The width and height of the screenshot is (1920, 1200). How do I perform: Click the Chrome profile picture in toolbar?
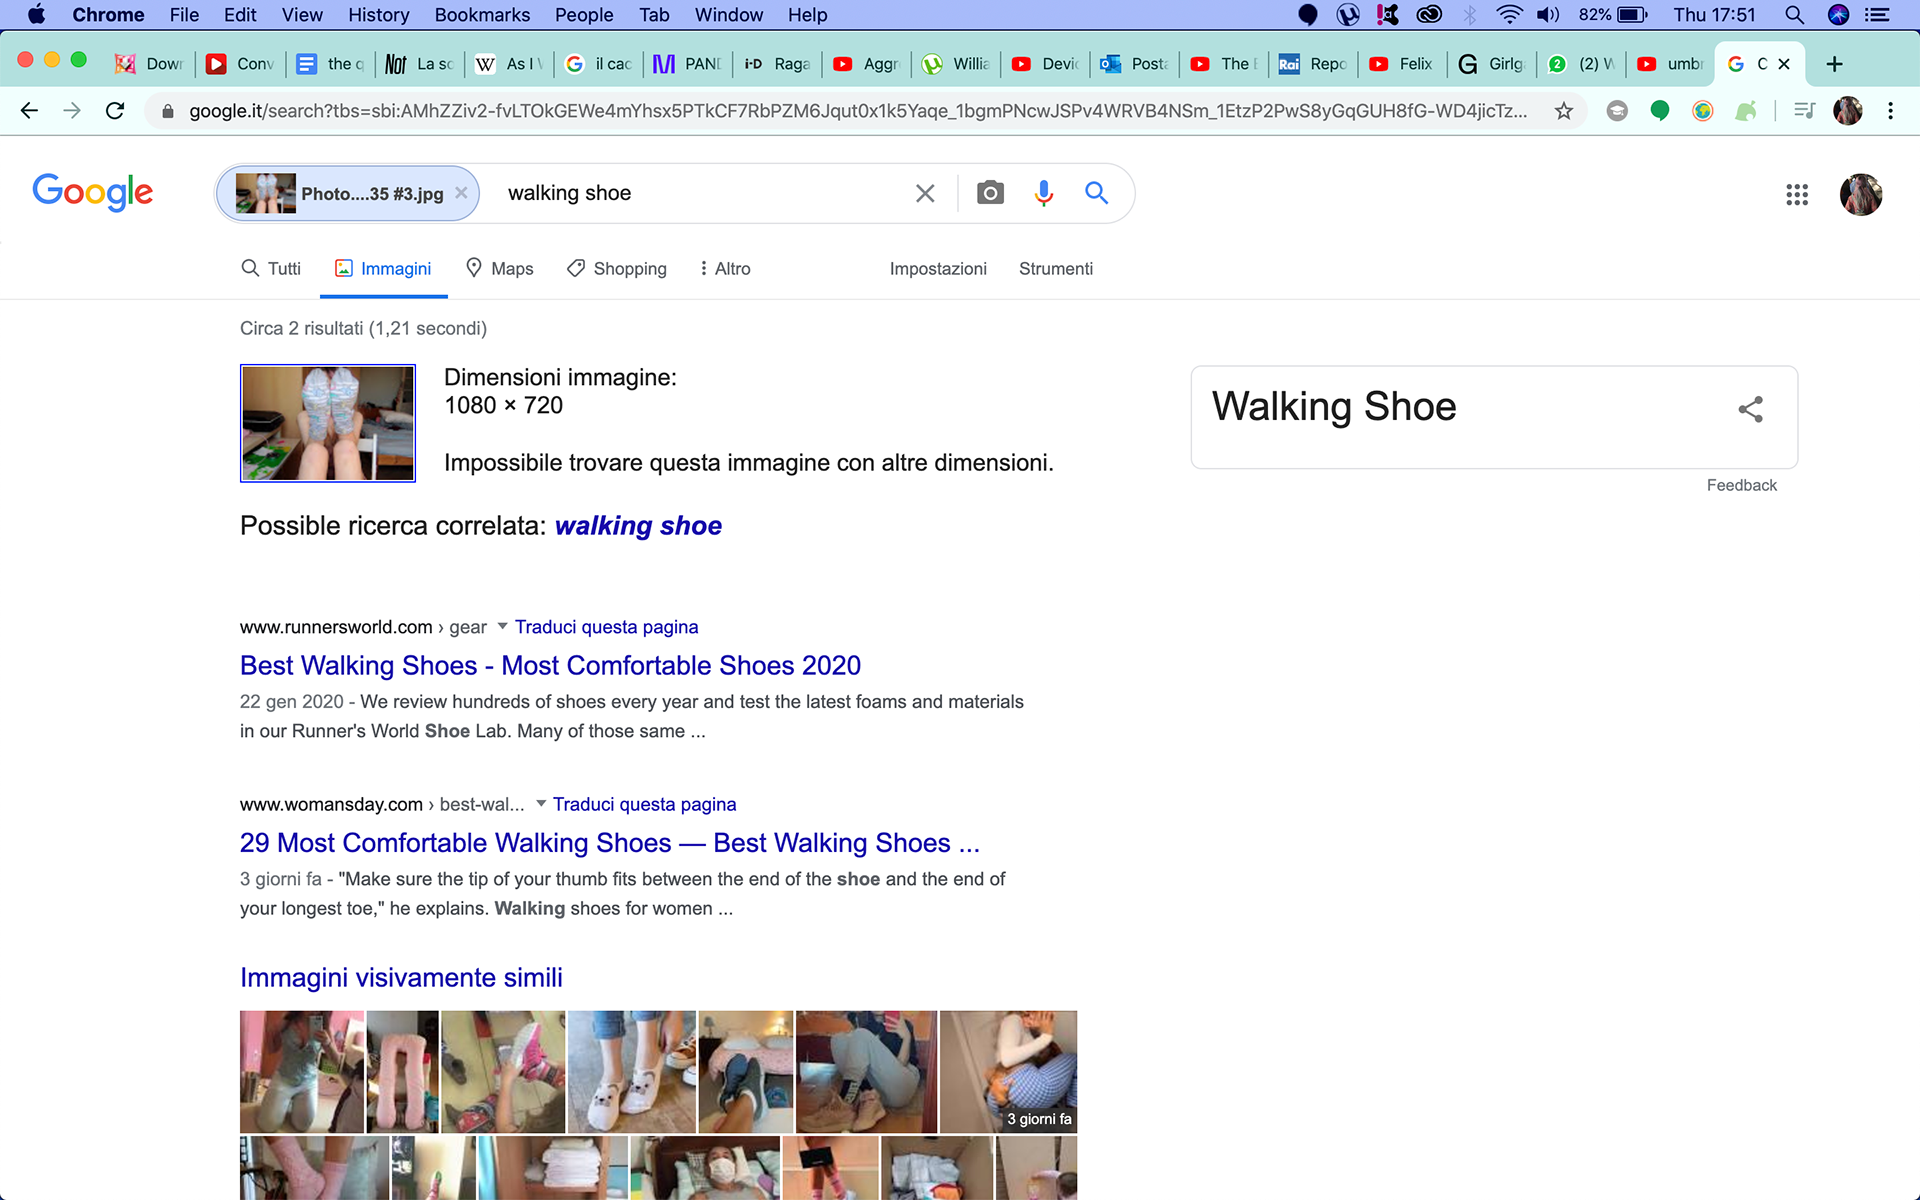point(1848,111)
